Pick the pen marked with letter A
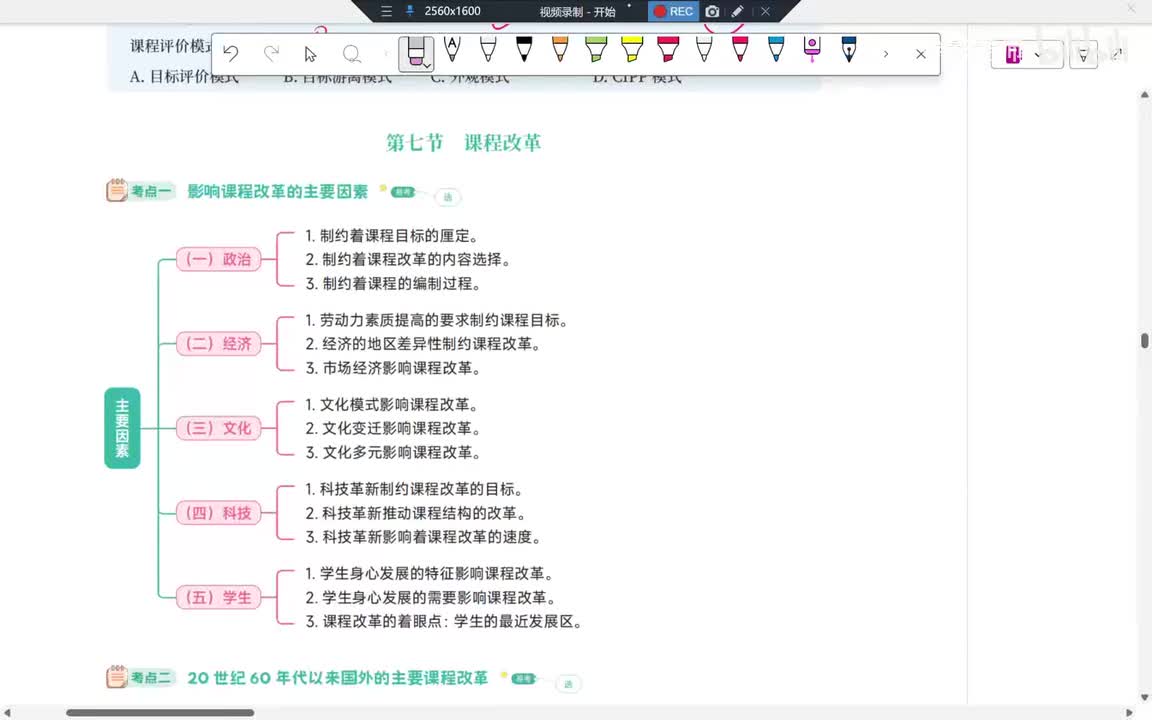Viewport: 1152px width, 720px height. point(453,49)
